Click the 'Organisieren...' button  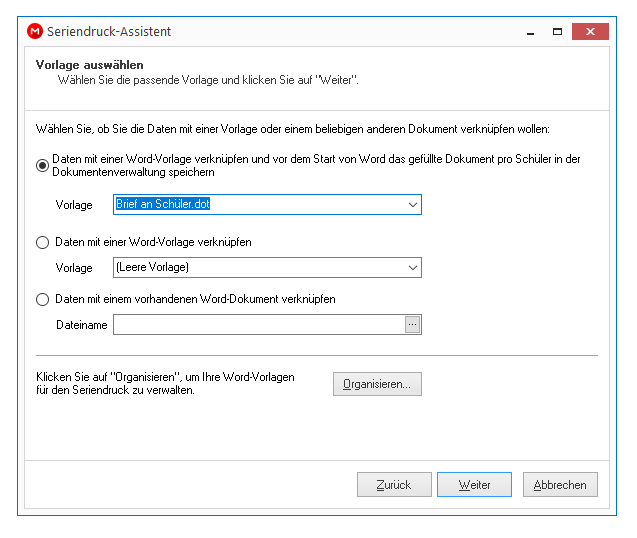click(x=377, y=384)
